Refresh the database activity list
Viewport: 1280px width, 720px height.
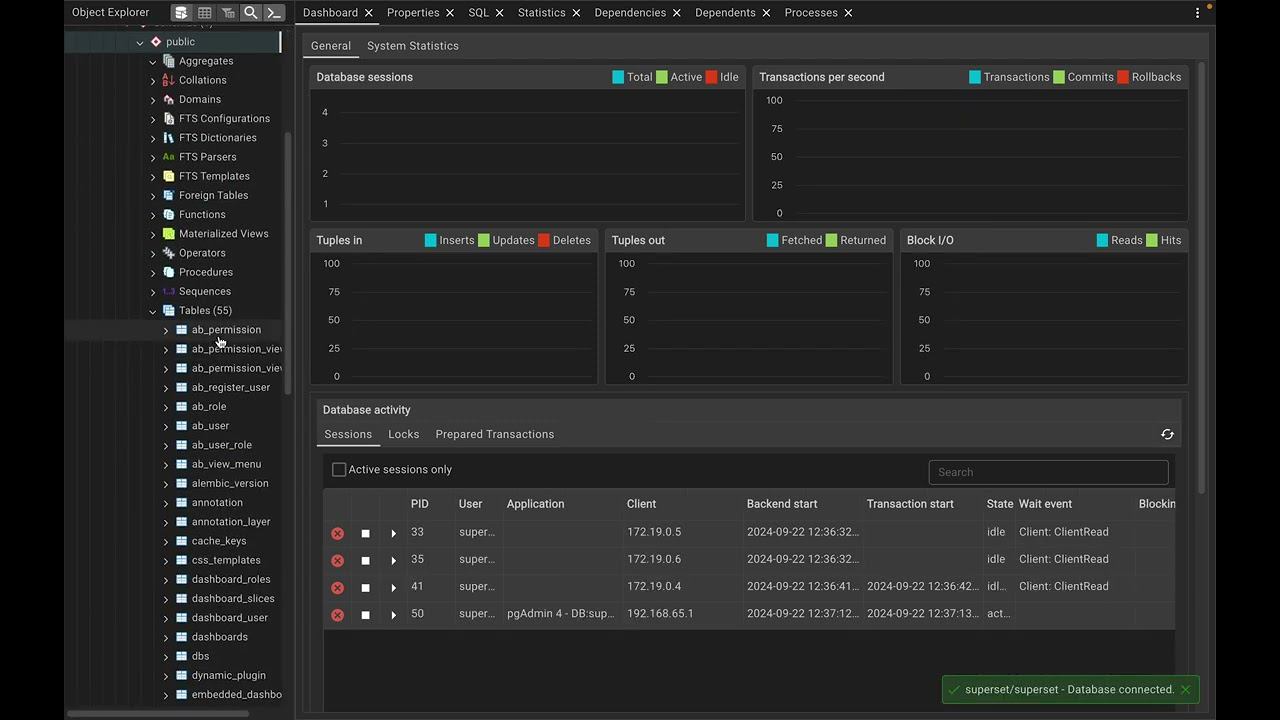(1167, 434)
